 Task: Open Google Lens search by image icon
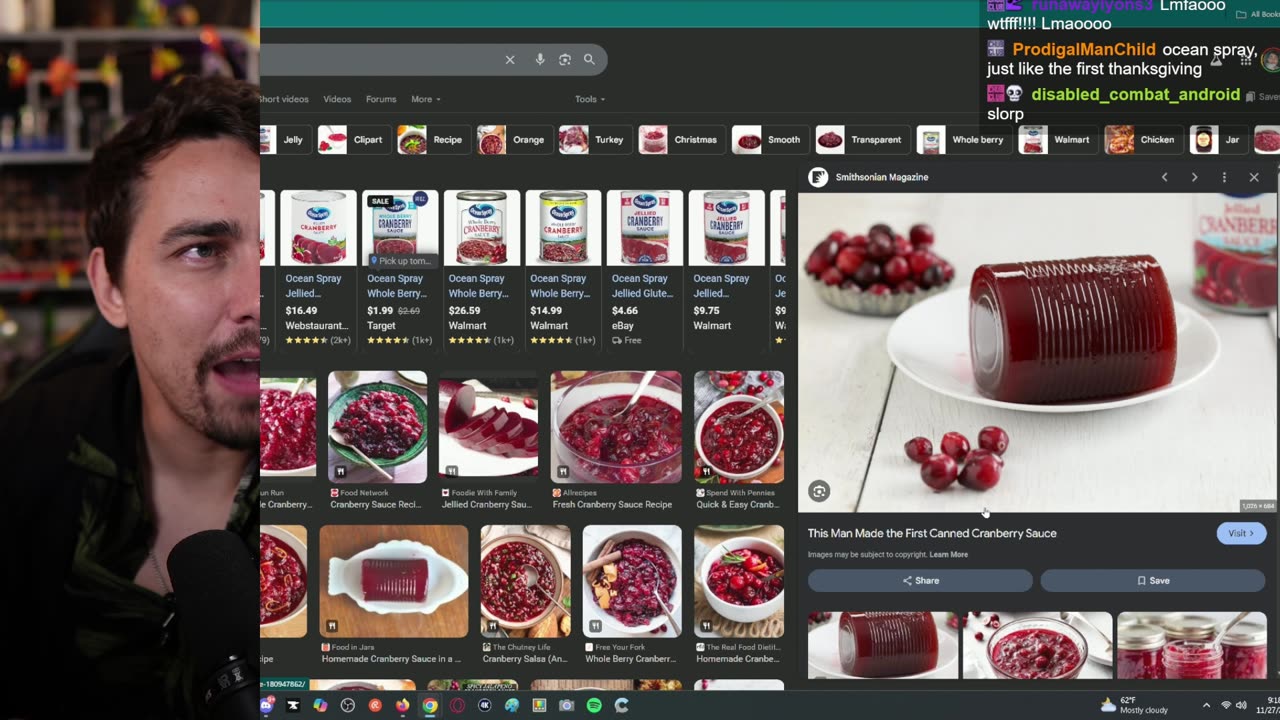[565, 60]
